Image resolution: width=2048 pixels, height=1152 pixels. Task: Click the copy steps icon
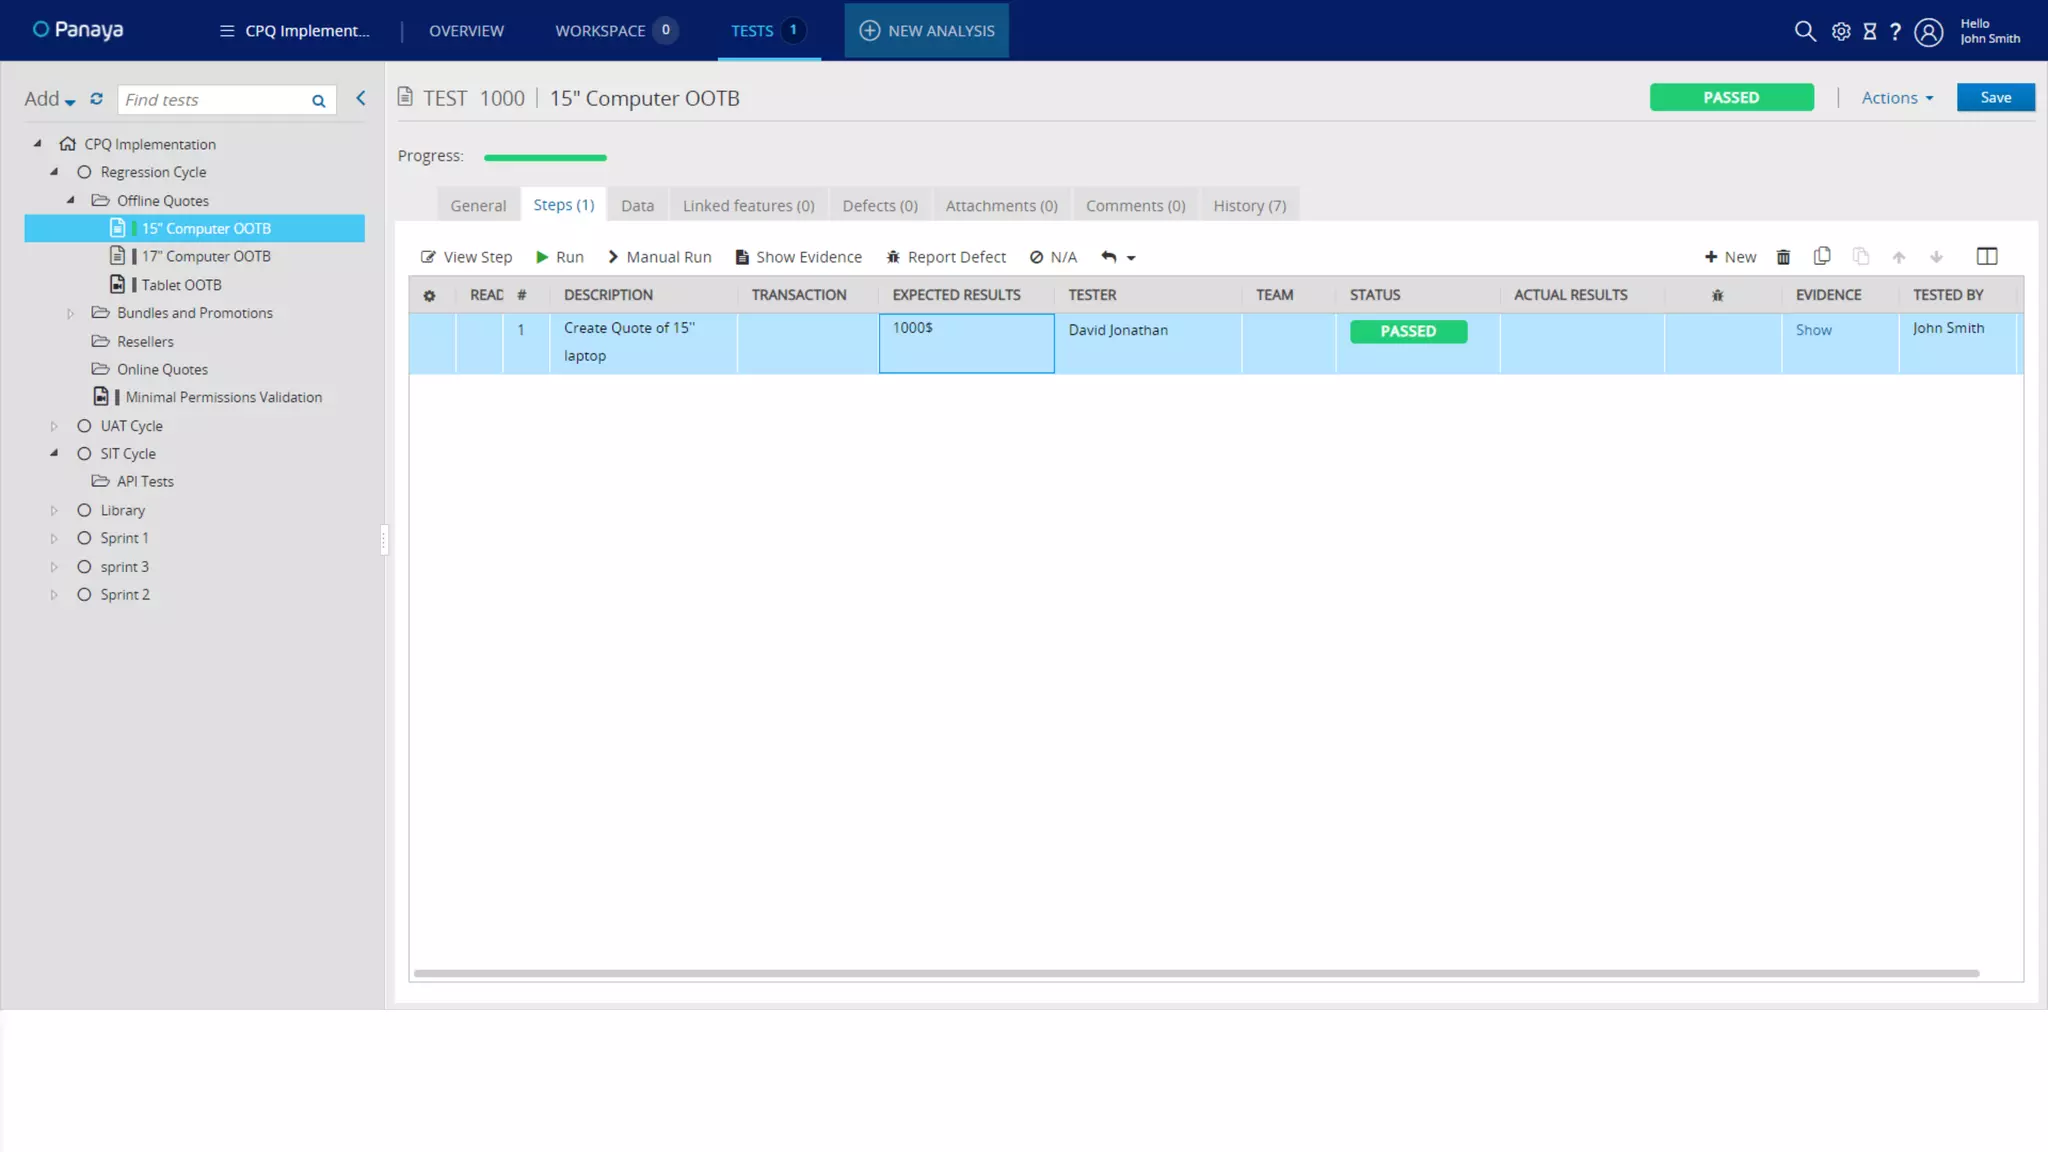pos(1822,256)
